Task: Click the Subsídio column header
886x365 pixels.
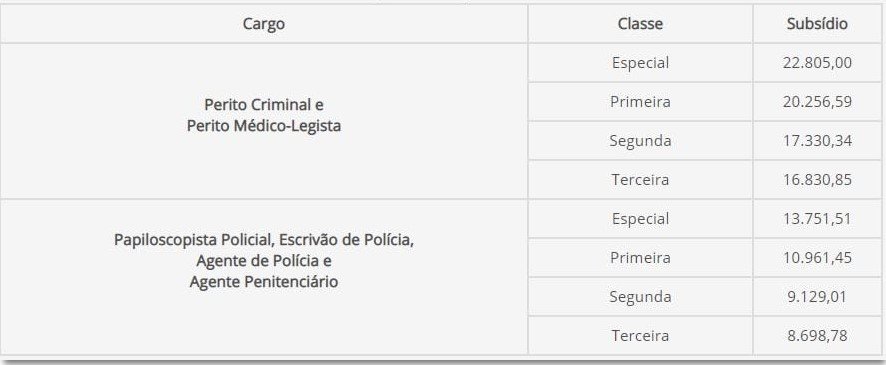Action: (x=817, y=24)
